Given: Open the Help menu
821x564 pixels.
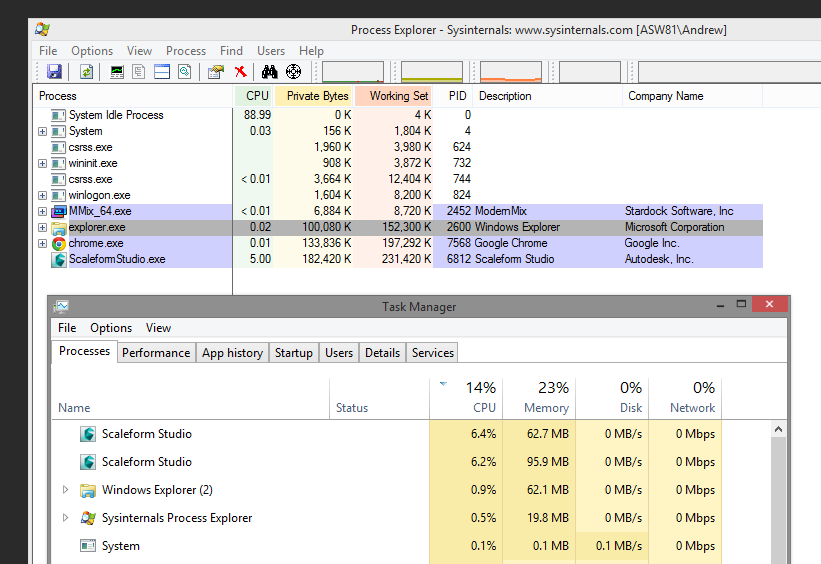Looking at the screenshot, I should click(312, 51).
